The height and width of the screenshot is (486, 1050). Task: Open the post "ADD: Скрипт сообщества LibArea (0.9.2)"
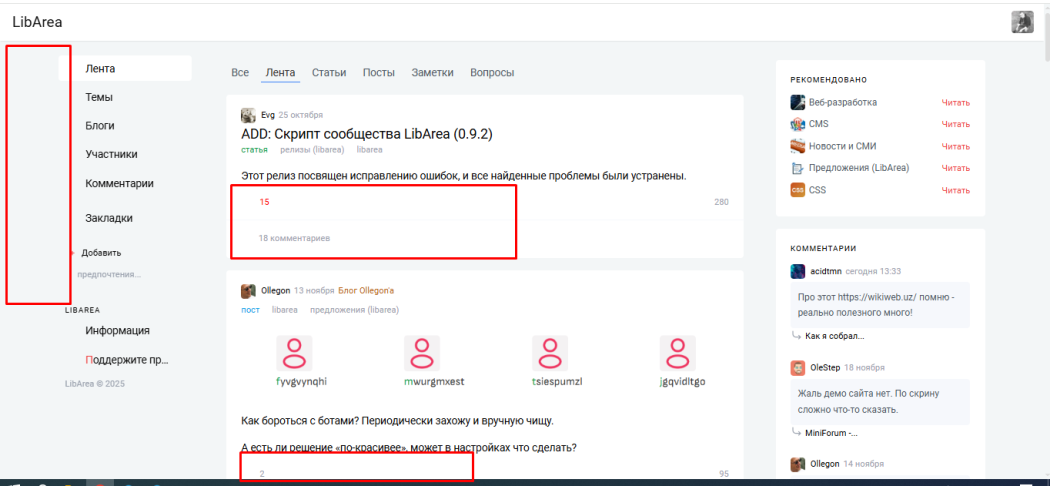pyautogui.click(x=366, y=133)
